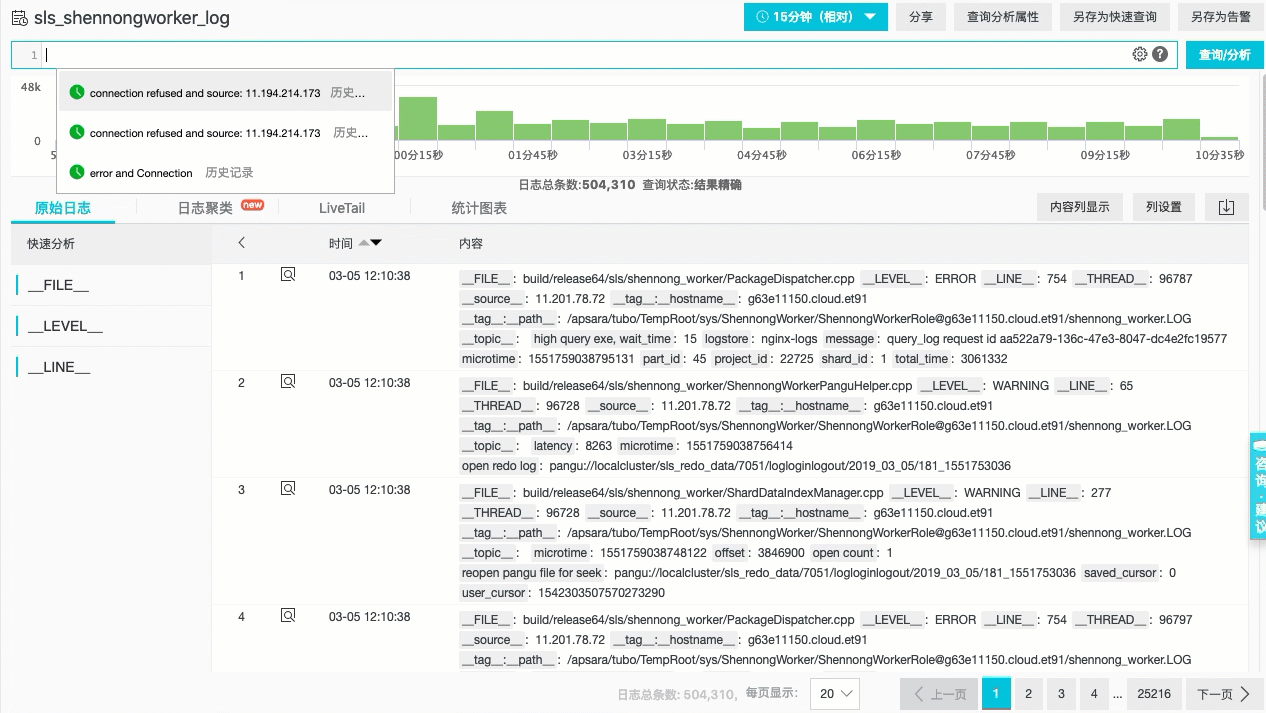Click the logstore icon beside sls_shennongworker_log

coord(19,18)
